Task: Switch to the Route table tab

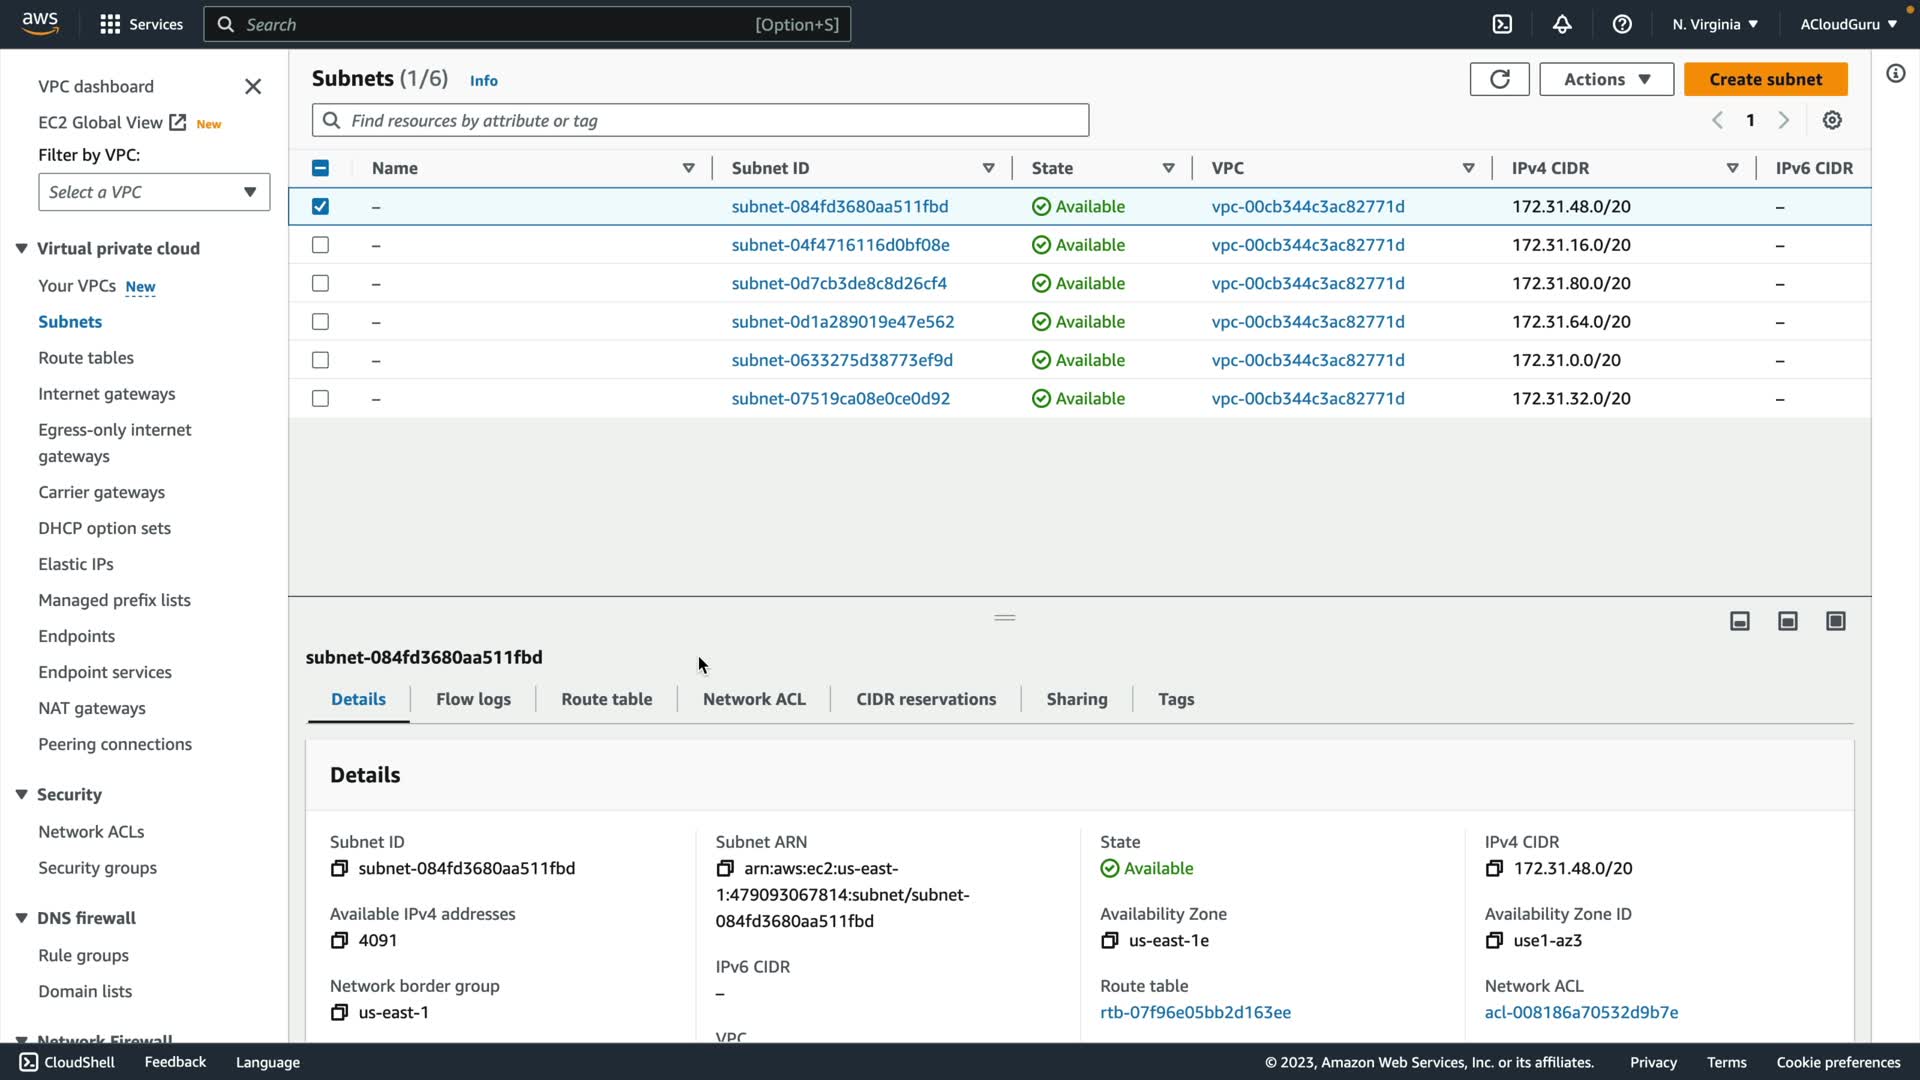Action: tap(606, 699)
